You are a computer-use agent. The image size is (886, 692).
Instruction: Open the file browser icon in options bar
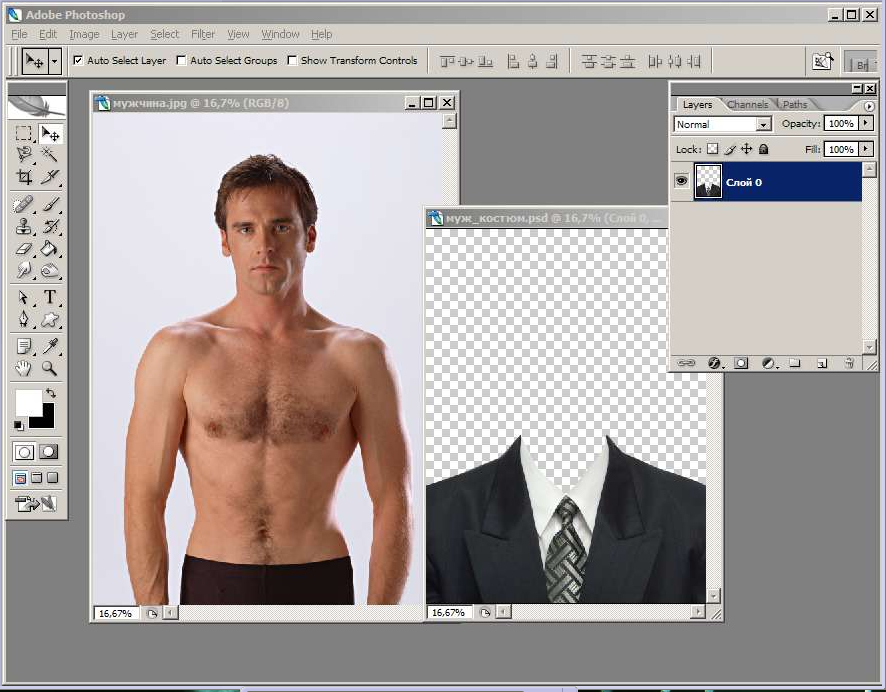pos(823,61)
